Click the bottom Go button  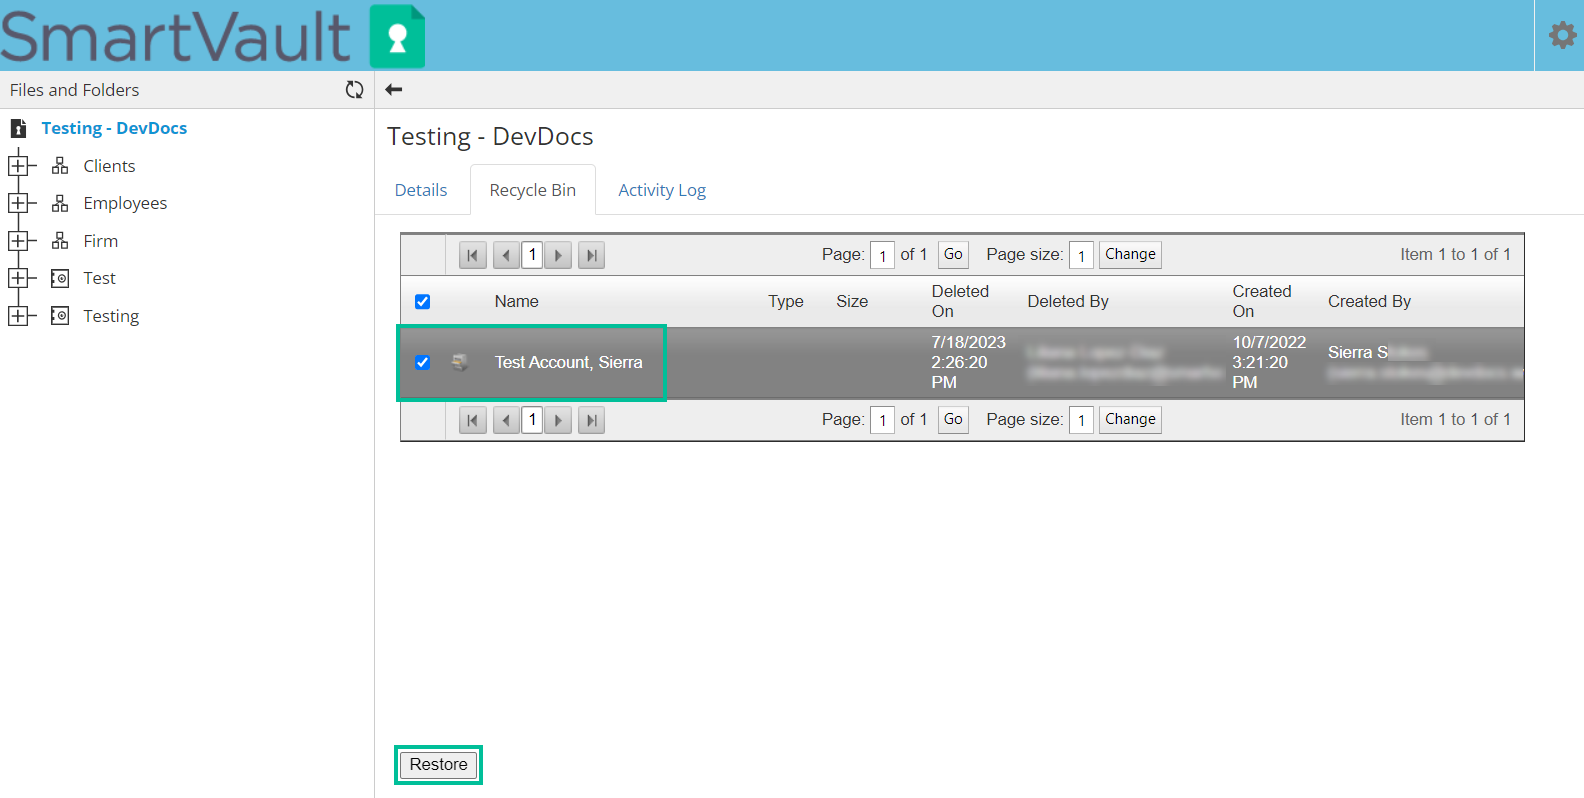click(x=953, y=420)
